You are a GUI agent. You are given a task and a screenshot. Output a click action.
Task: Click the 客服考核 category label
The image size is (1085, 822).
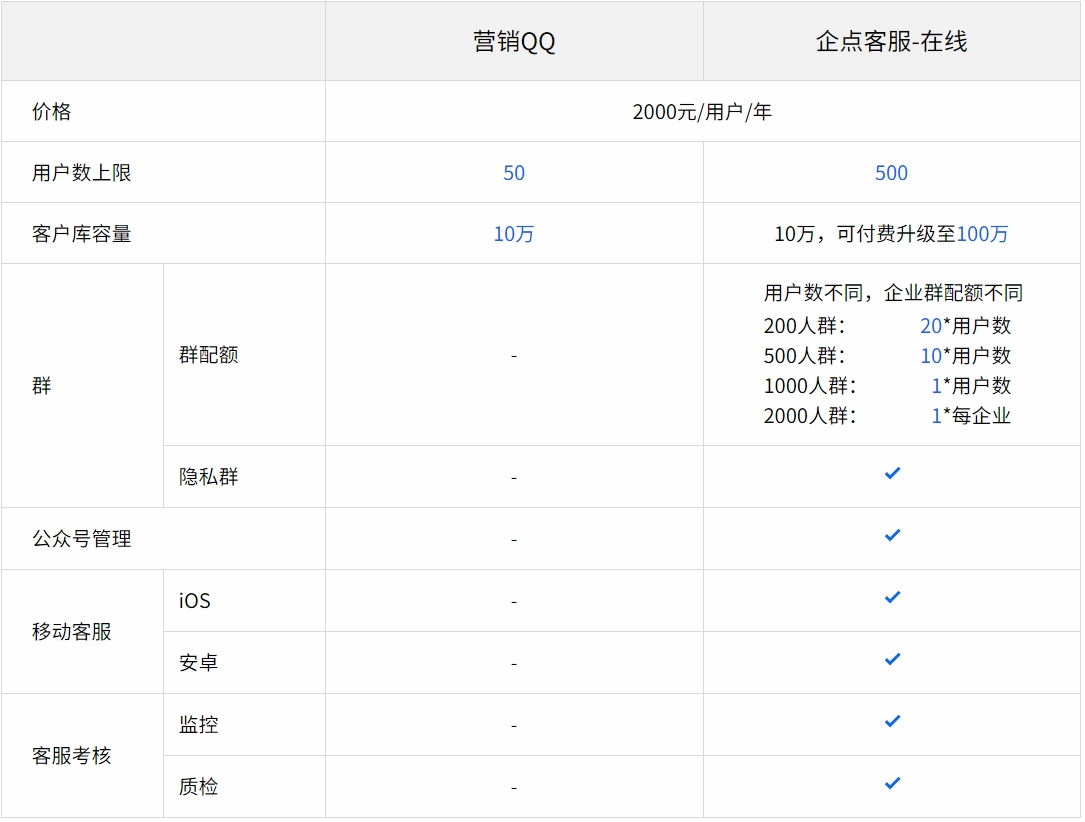(x=71, y=756)
